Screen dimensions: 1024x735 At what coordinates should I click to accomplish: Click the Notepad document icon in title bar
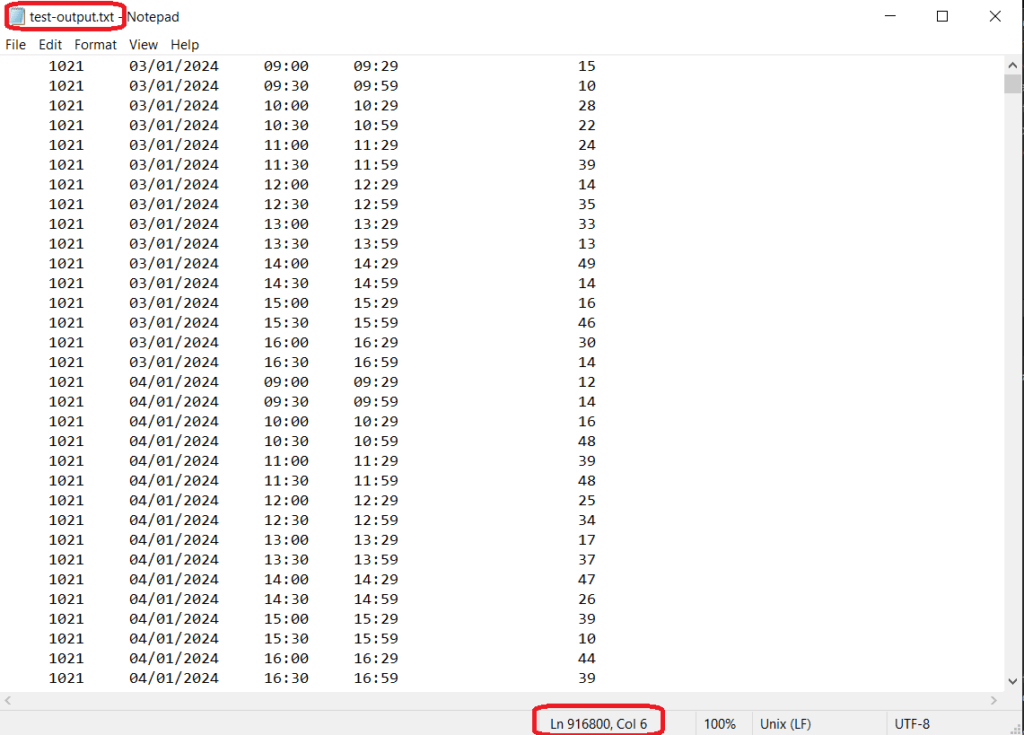click(x=17, y=16)
